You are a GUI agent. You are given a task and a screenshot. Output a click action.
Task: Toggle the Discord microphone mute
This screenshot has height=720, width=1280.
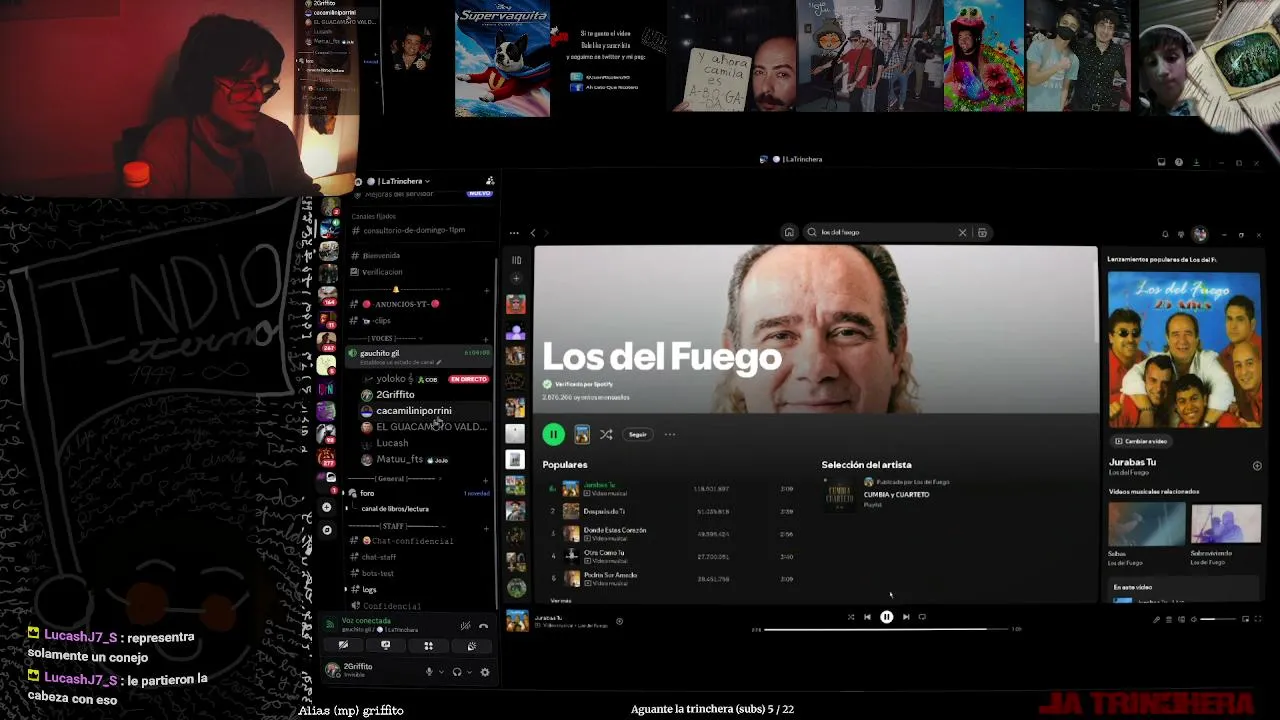pos(429,672)
